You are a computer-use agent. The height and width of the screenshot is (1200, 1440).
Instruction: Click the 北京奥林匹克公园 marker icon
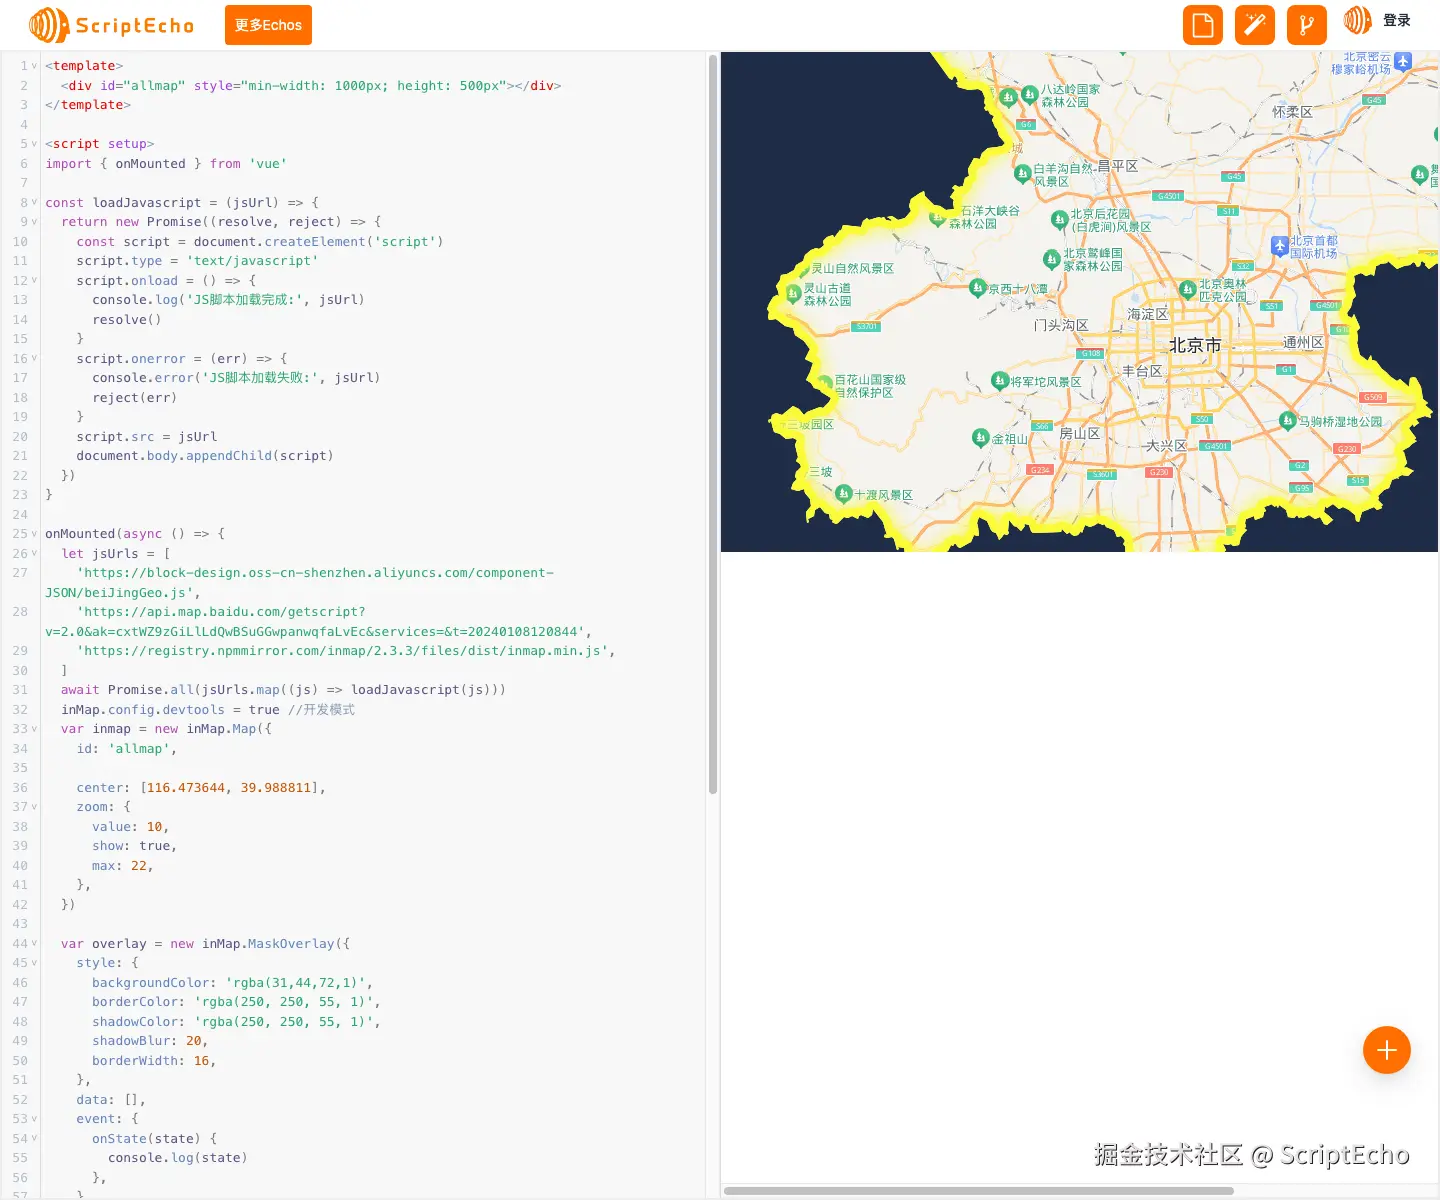[1187, 289]
